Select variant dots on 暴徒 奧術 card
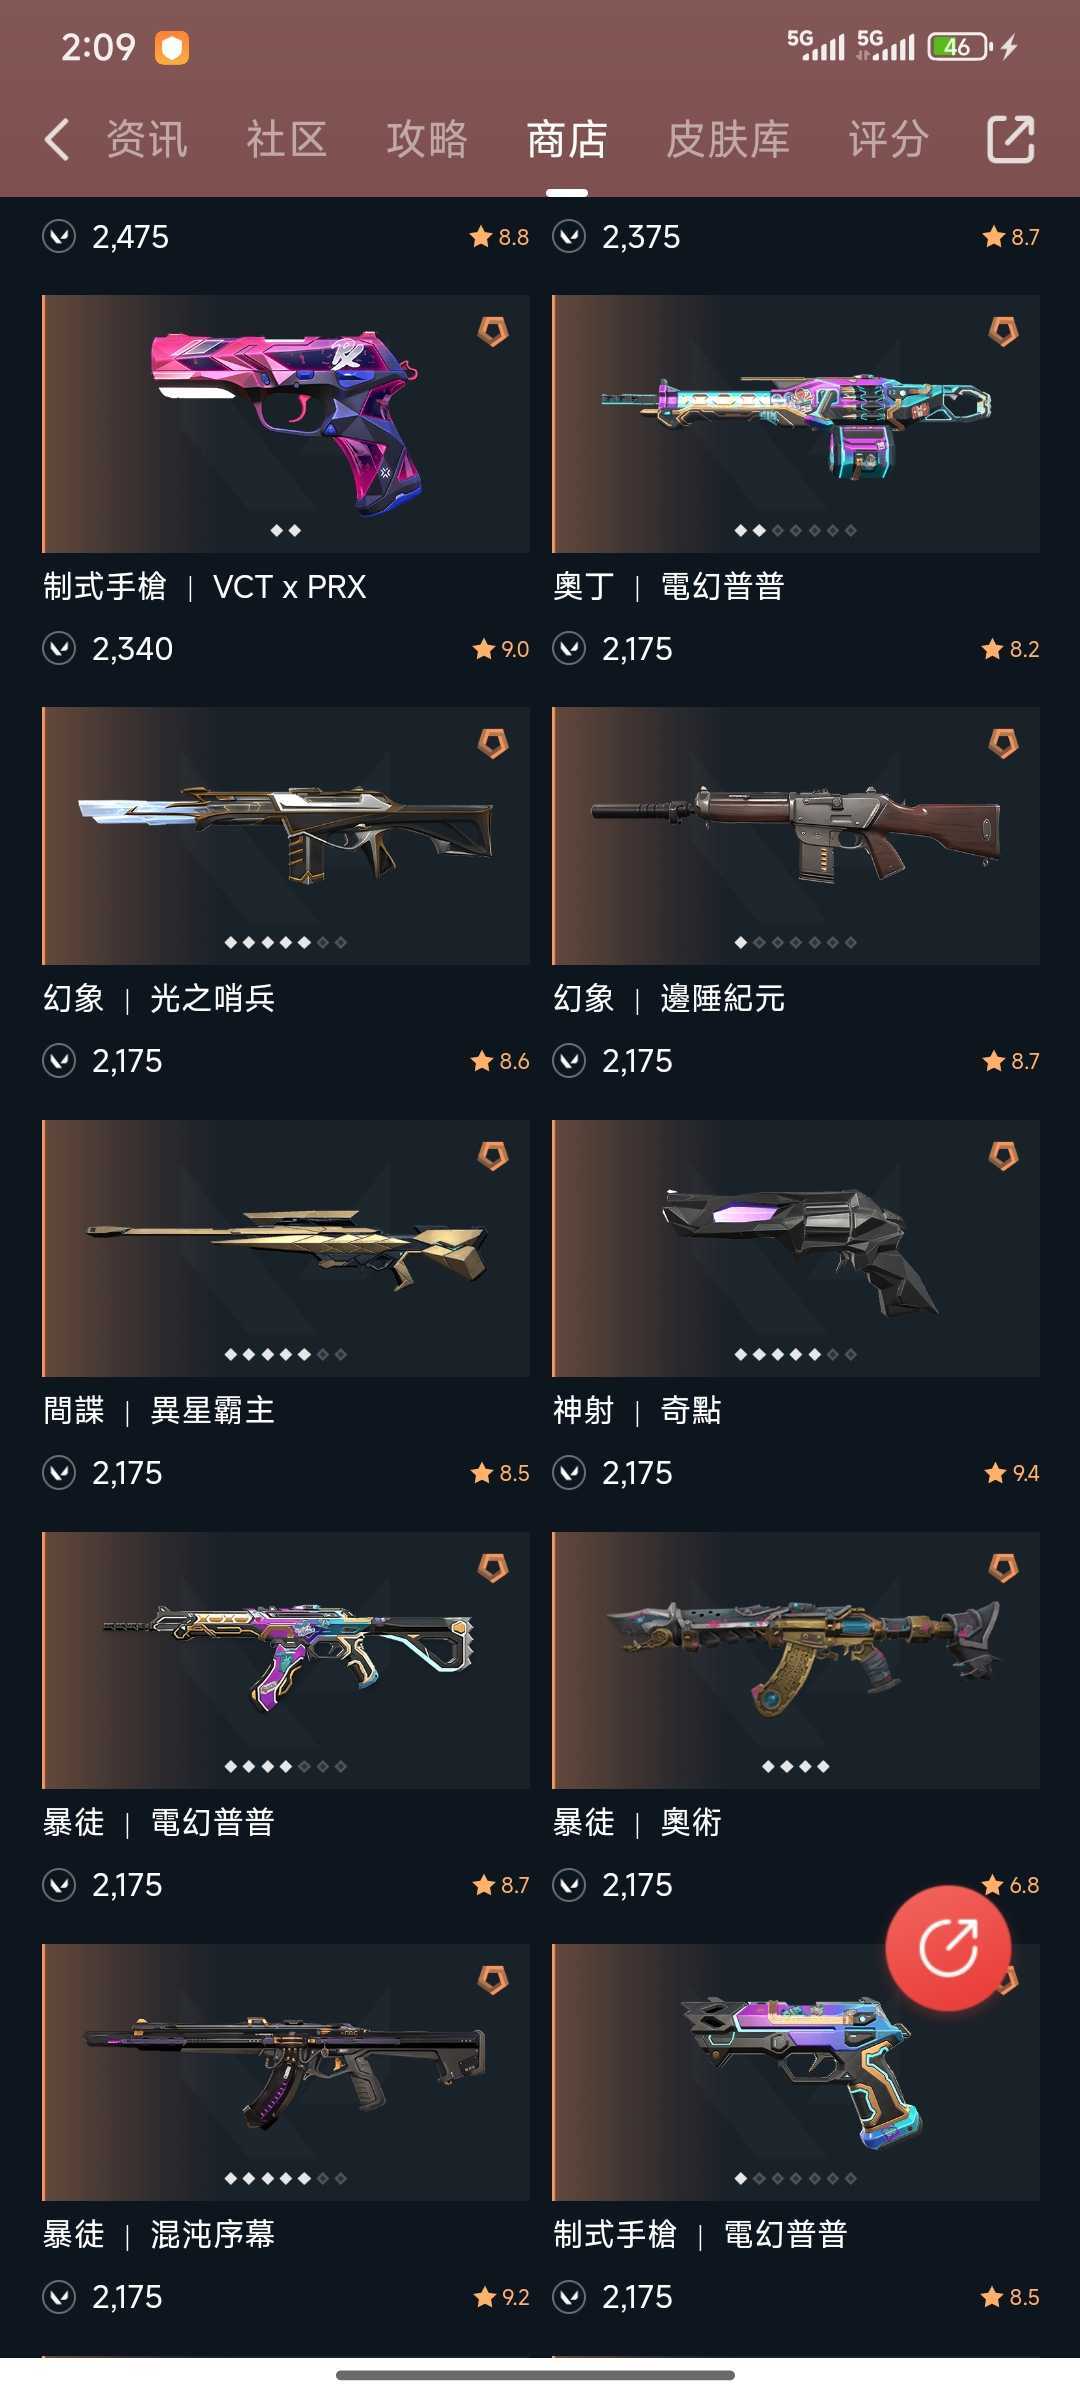 [796, 1767]
